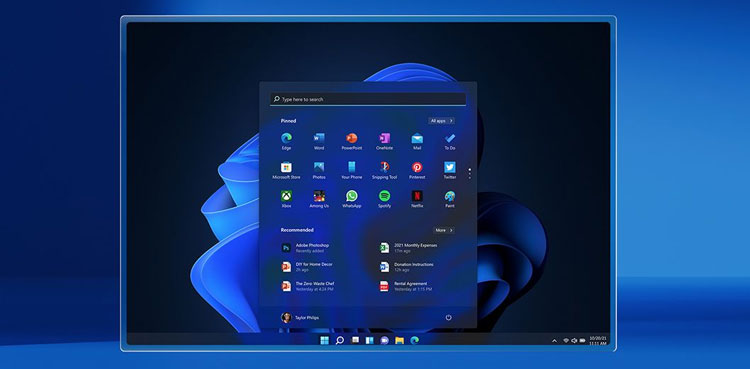This screenshot has width=750, height=369.
Task: Open File Explorer from the taskbar
Action: pos(399,340)
